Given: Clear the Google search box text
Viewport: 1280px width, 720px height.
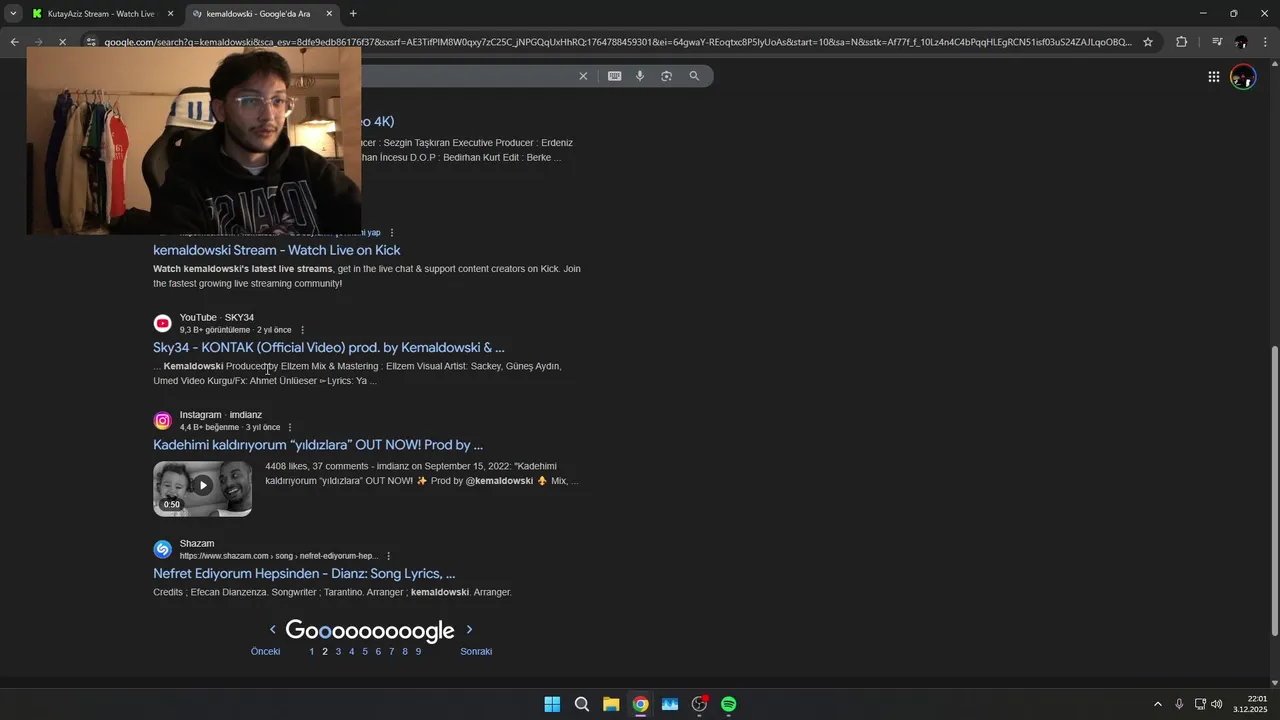Looking at the screenshot, I should [x=583, y=76].
